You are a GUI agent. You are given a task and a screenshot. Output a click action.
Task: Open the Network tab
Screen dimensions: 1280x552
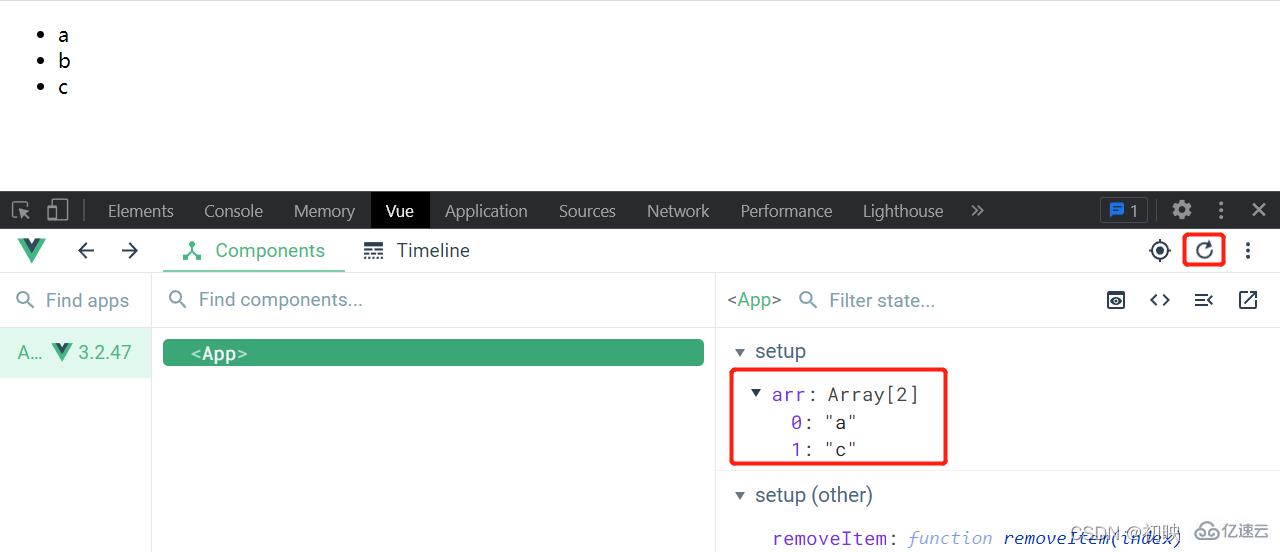(678, 211)
